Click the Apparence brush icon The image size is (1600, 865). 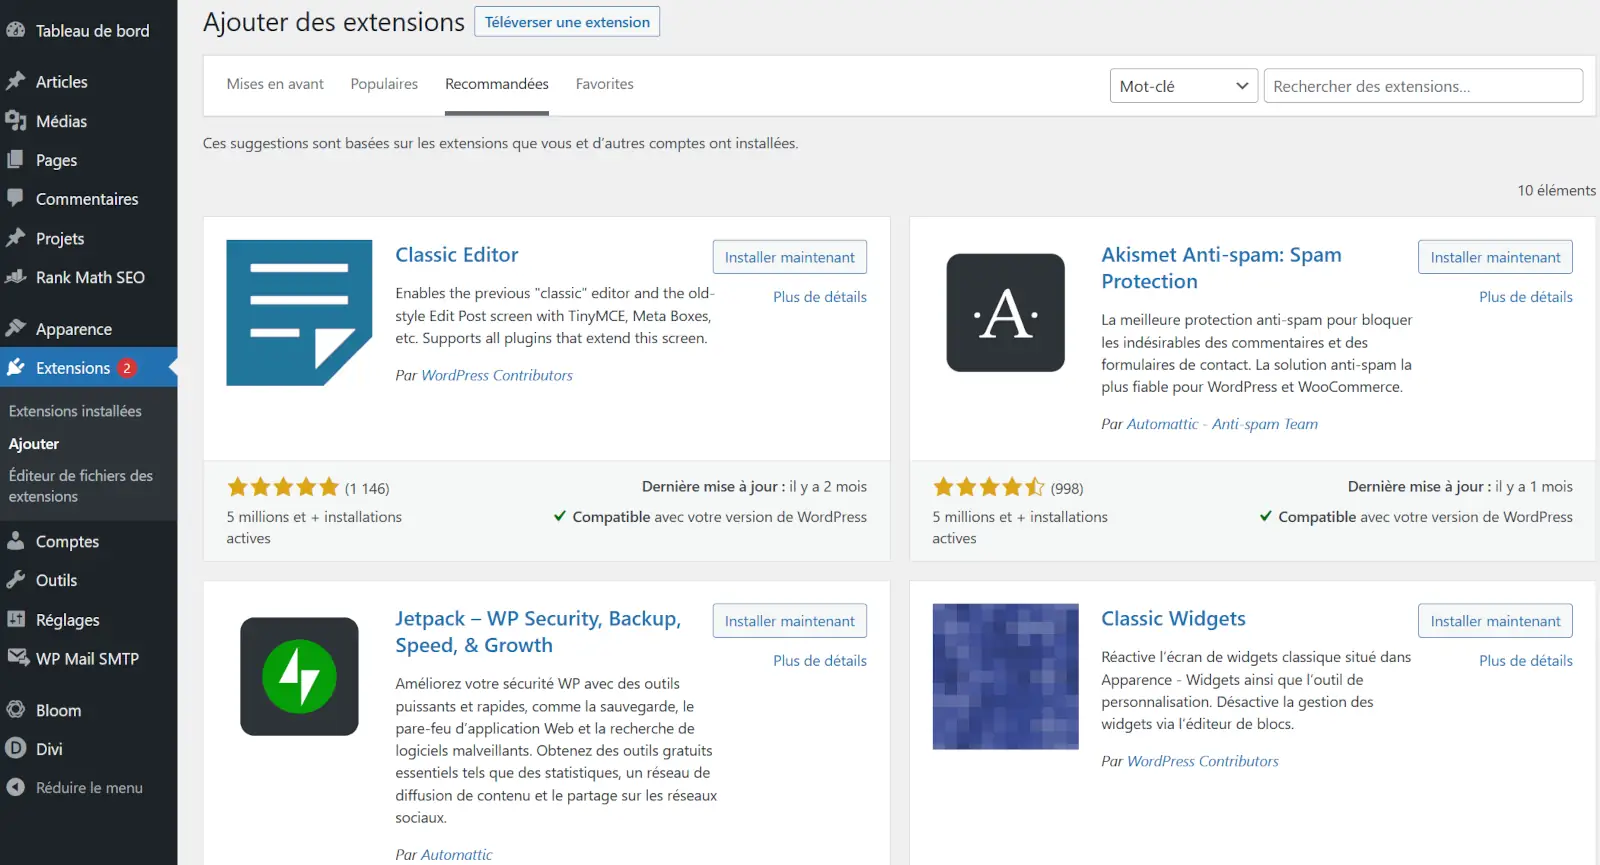click(16, 328)
